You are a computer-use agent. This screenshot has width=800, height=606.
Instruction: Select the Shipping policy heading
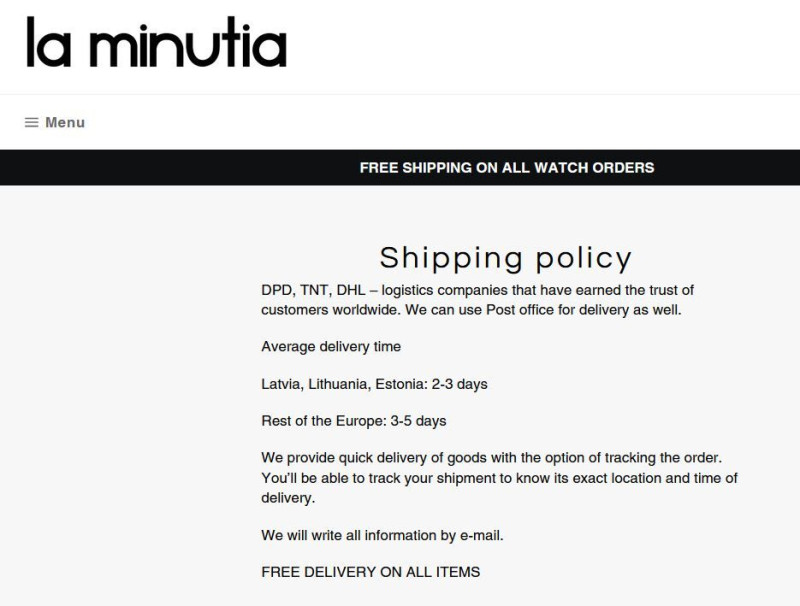506,258
